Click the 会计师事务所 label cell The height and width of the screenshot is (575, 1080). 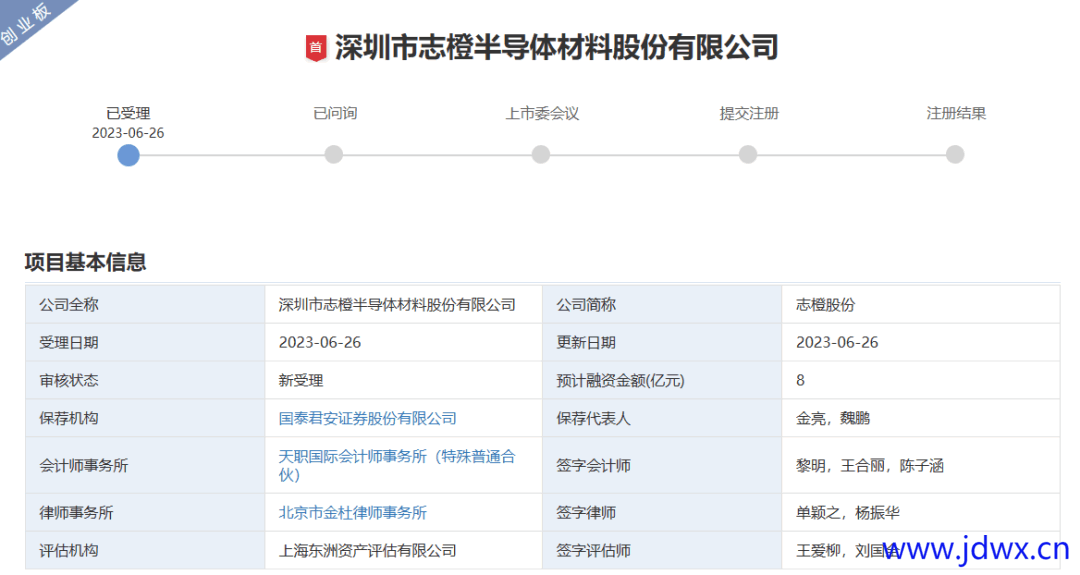point(145,466)
